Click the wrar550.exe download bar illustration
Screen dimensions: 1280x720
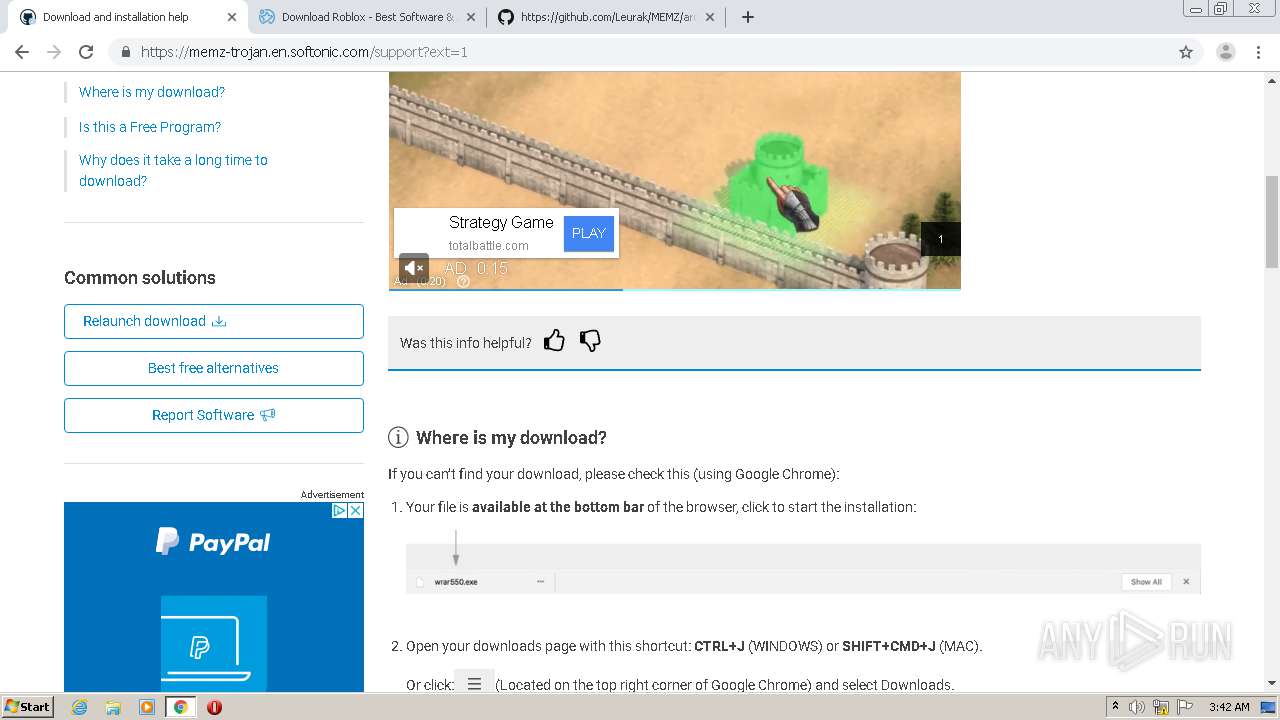click(803, 569)
